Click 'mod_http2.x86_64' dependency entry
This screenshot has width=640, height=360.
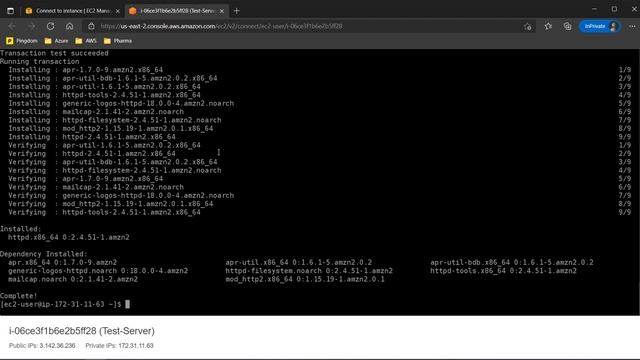tap(305, 279)
